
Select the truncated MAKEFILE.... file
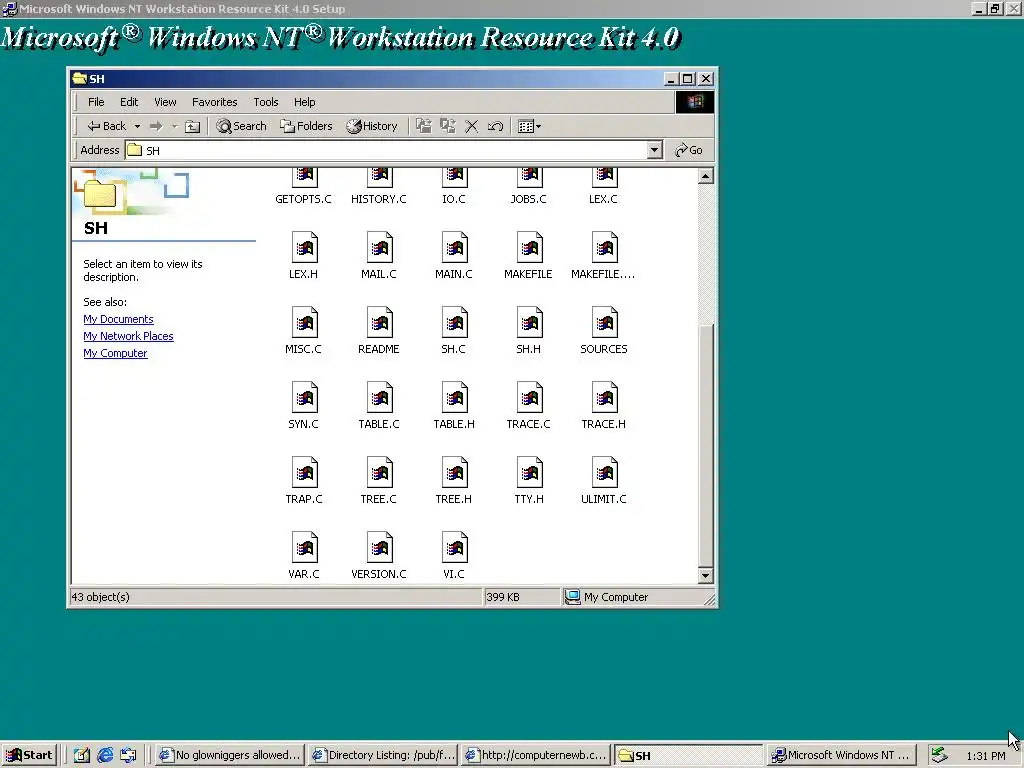tap(603, 256)
